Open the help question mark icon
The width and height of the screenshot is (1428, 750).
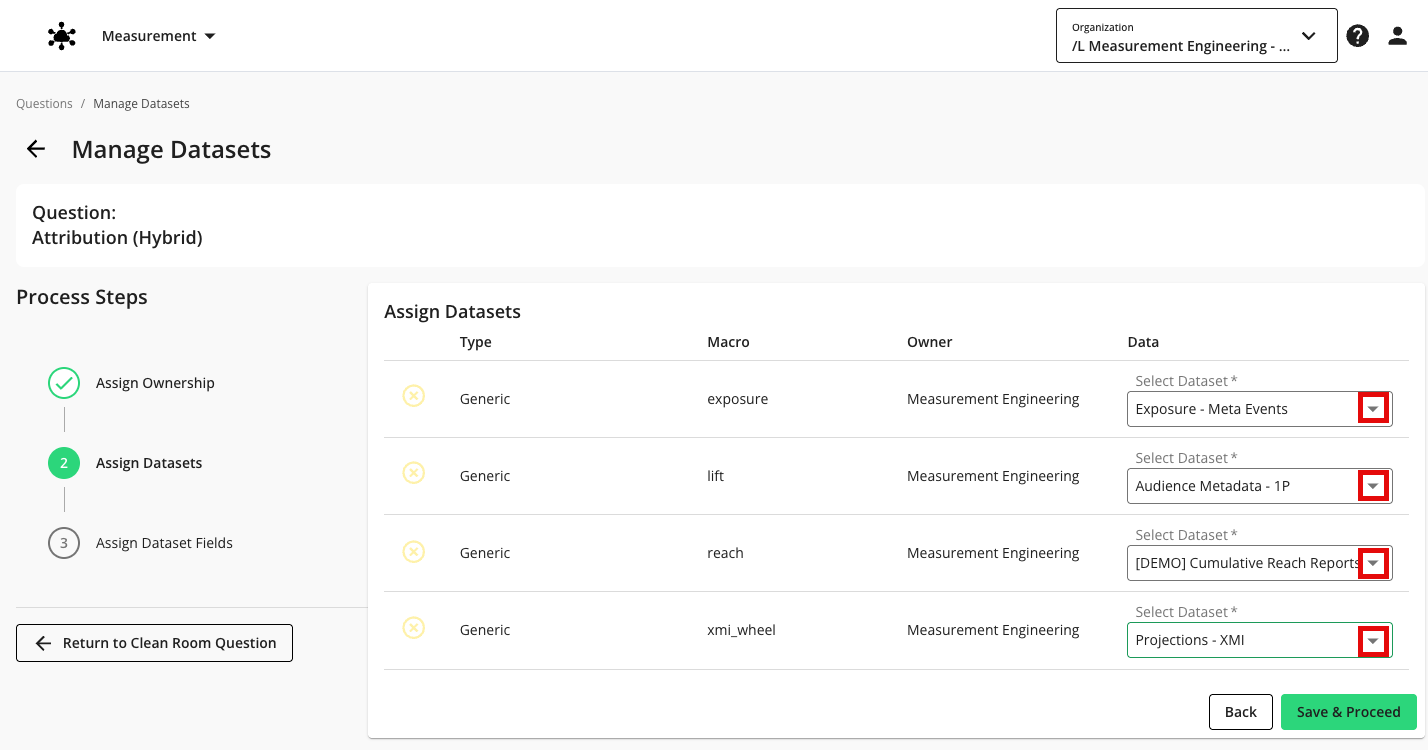[x=1357, y=36]
